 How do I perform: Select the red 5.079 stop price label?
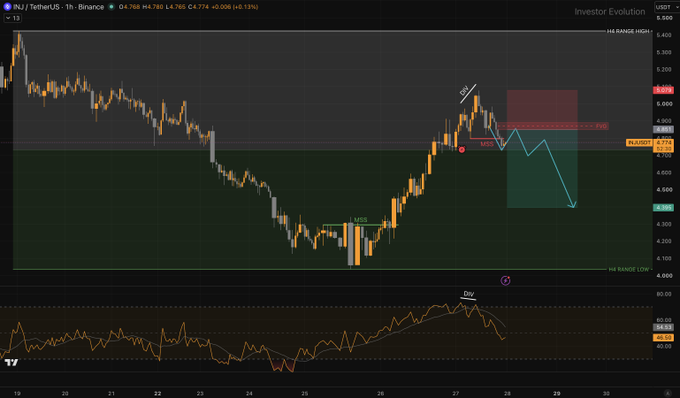[x=664, y=90]
